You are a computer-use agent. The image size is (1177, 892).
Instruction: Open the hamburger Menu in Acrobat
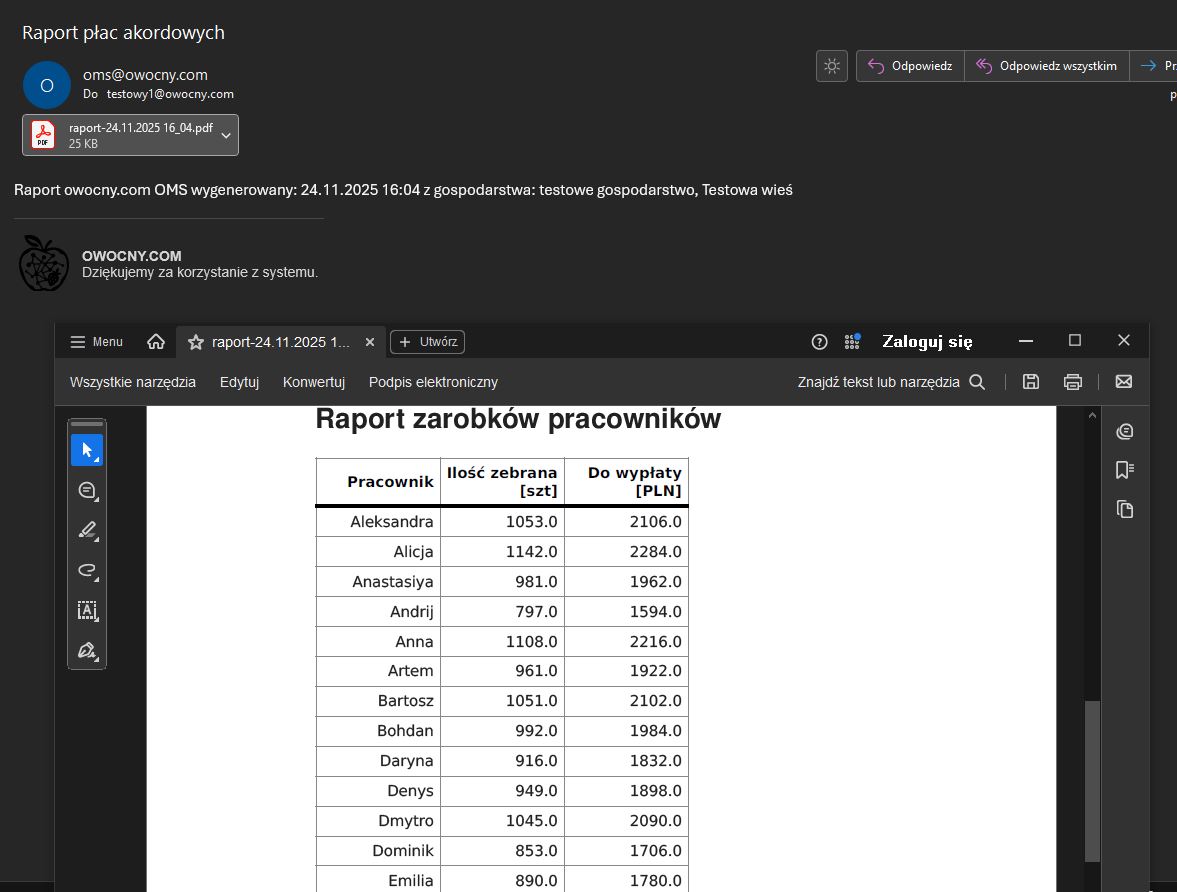97,342
